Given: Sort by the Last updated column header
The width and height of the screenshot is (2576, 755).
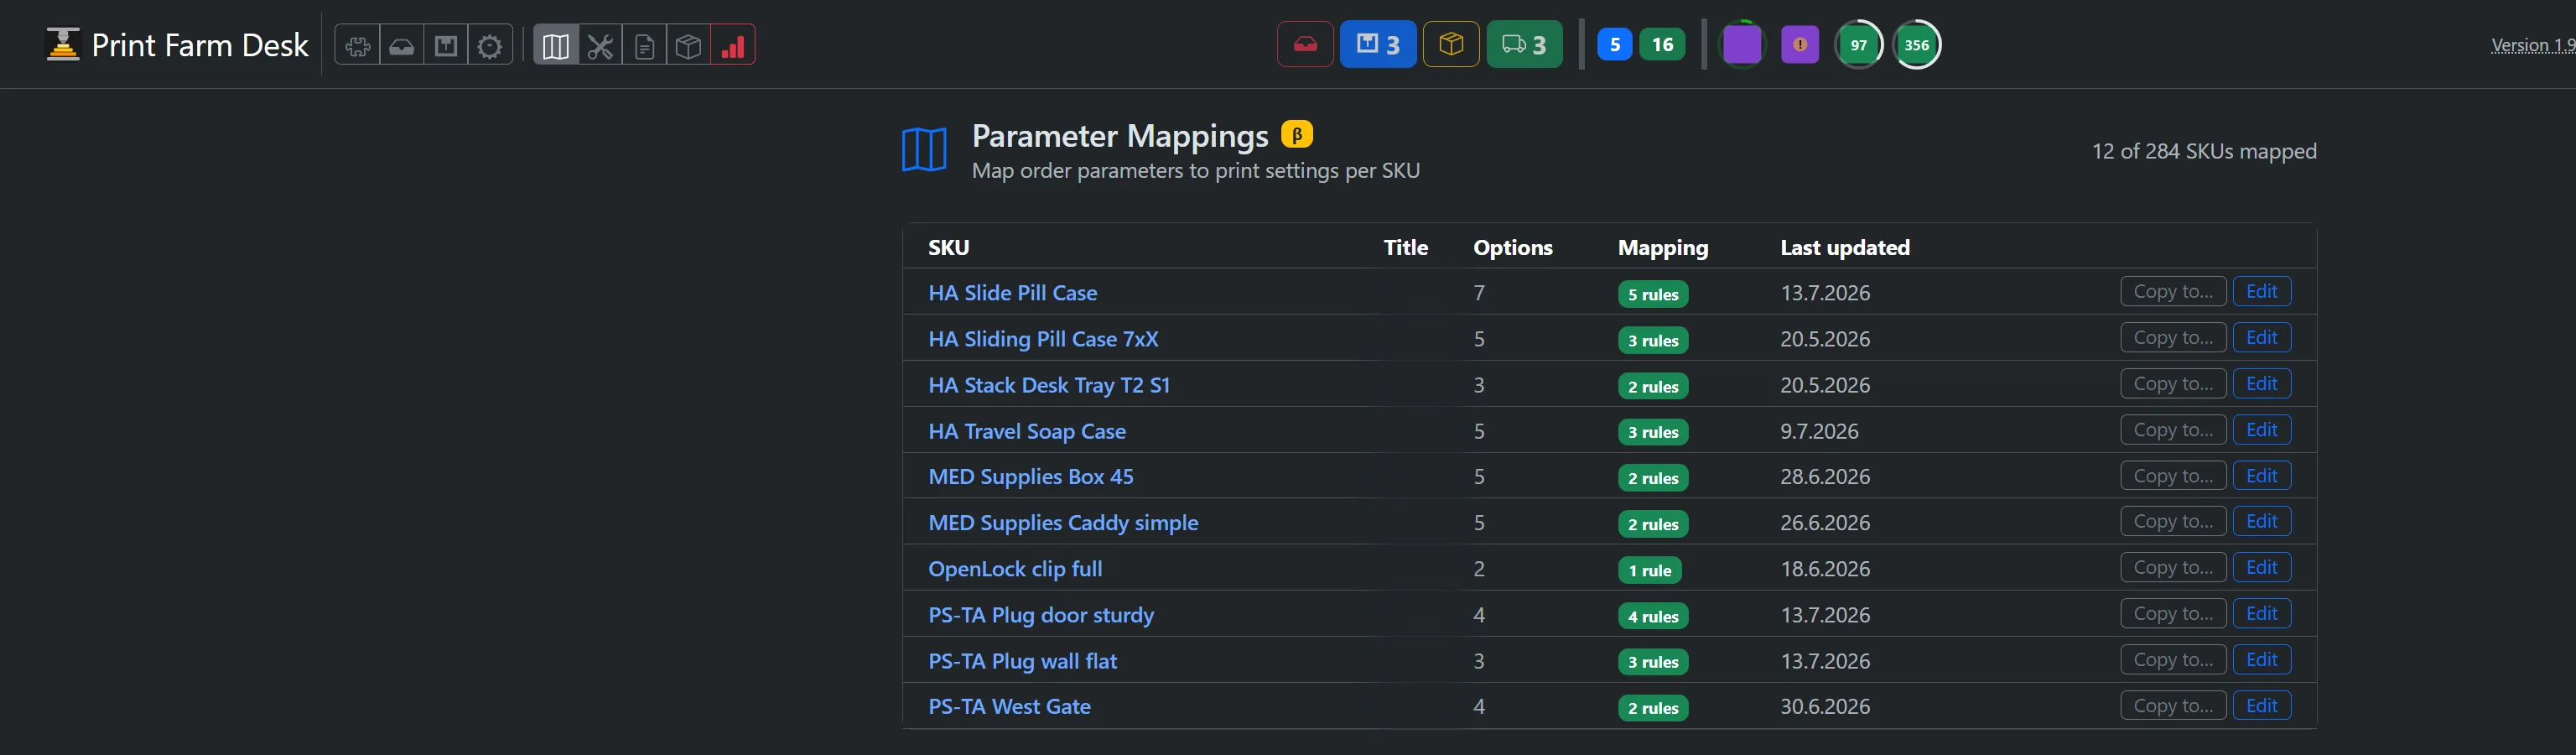Looking at the screenshot, I should coord(1844,247).
